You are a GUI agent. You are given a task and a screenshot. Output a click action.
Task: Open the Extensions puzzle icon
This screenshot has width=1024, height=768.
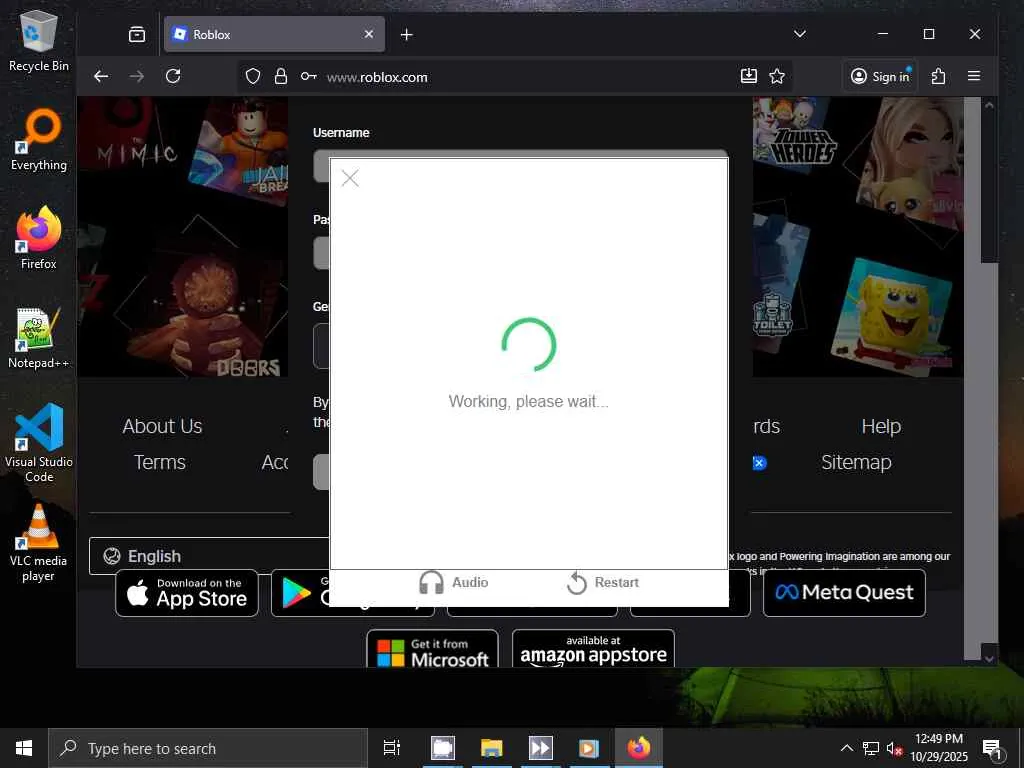(938, 76)
